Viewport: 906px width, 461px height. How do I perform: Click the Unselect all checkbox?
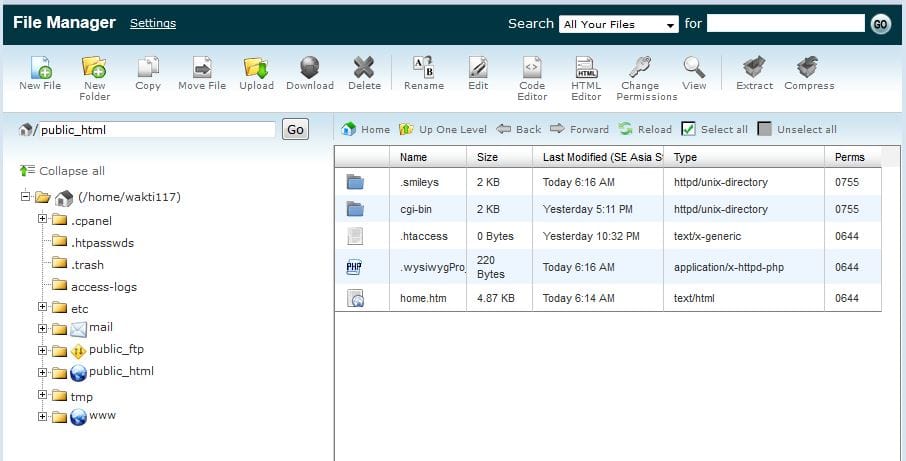[764, 129]
